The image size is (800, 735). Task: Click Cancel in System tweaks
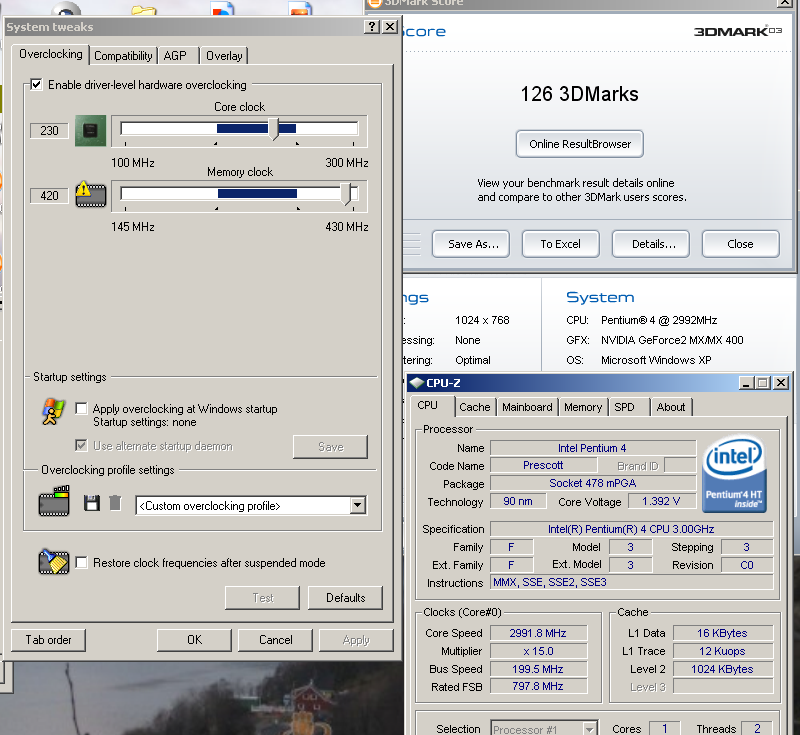coord(276,640)
